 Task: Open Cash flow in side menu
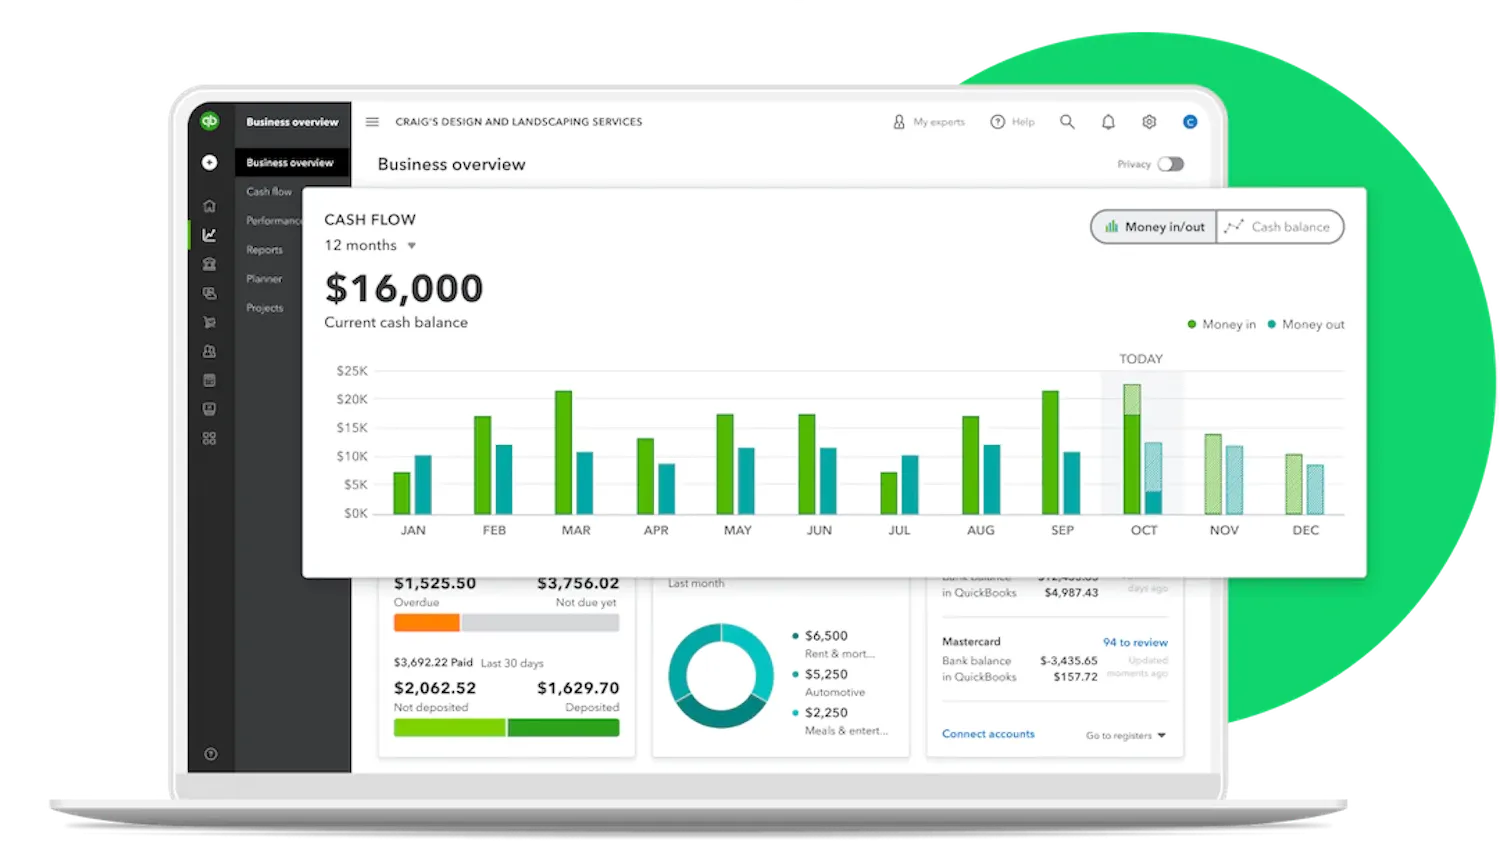tap(269, 192)
